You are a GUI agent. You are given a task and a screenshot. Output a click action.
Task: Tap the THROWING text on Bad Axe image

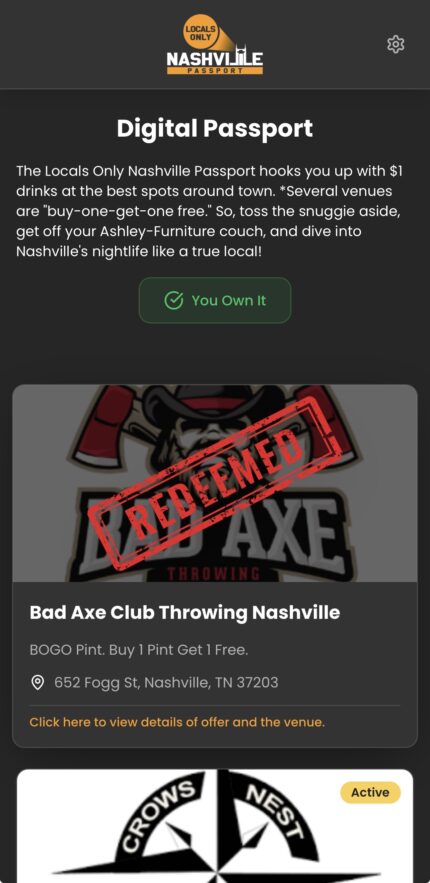click(214, 574)
